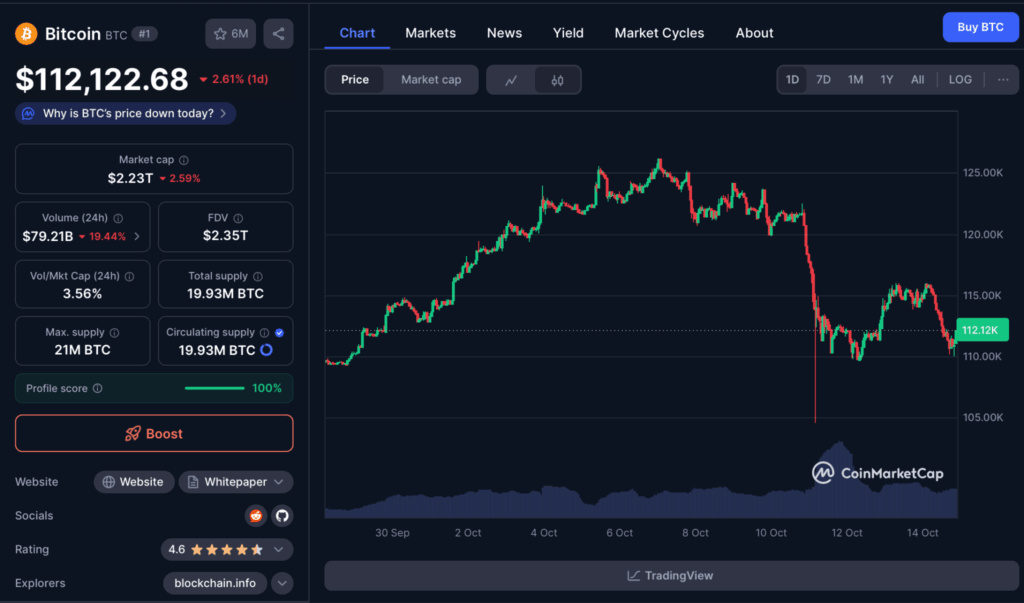Click the Market cap info icon

[184, 160]
